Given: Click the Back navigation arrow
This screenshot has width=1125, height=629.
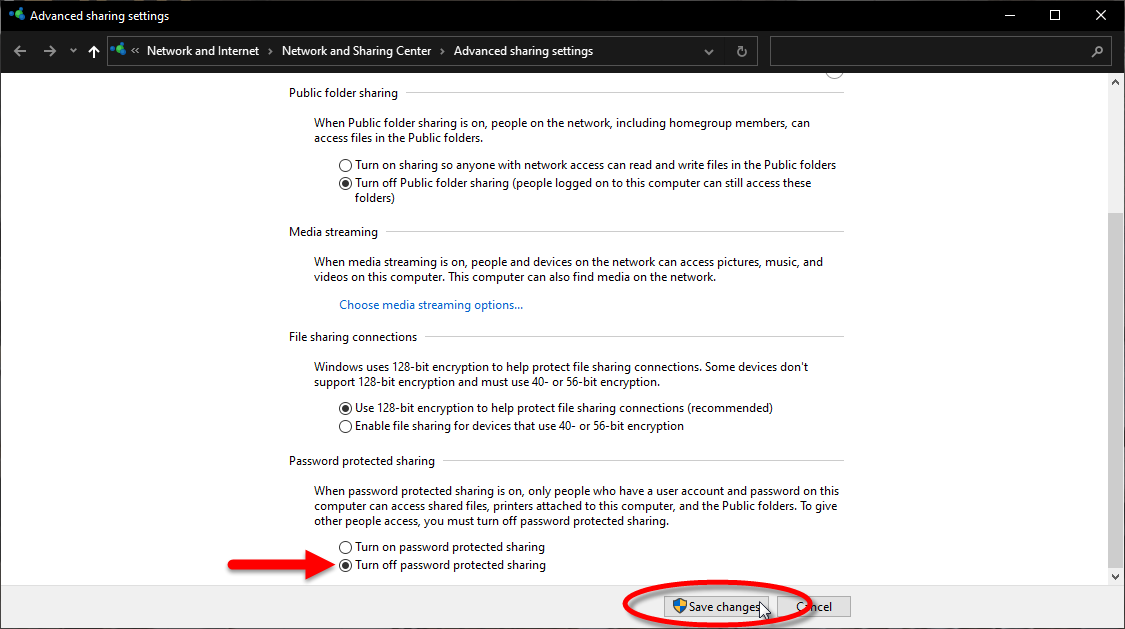Looking at the screenshot, I should pyautogui.click(x=20, y=51).
